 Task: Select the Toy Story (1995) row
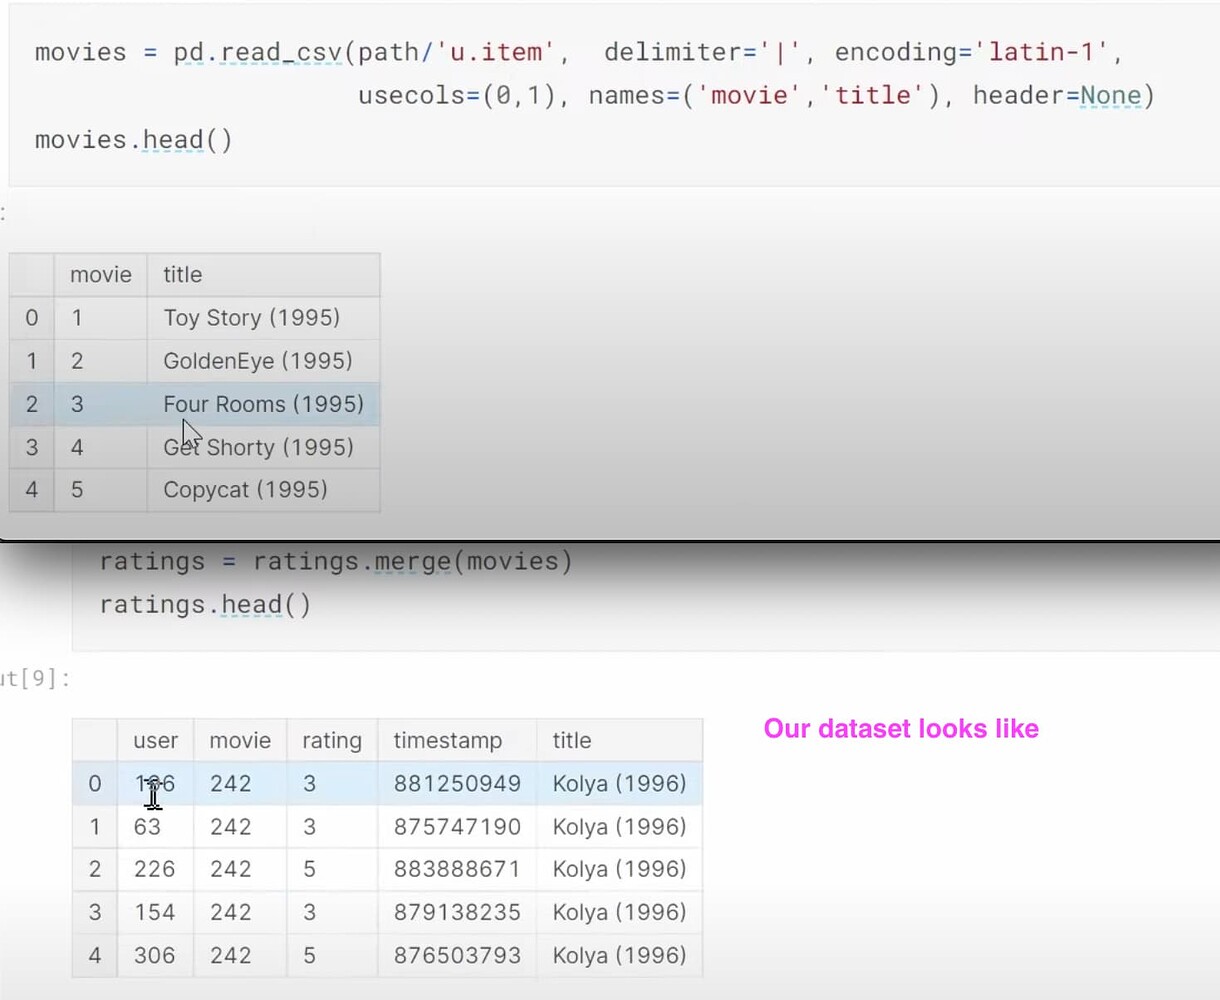pos(252,317)
